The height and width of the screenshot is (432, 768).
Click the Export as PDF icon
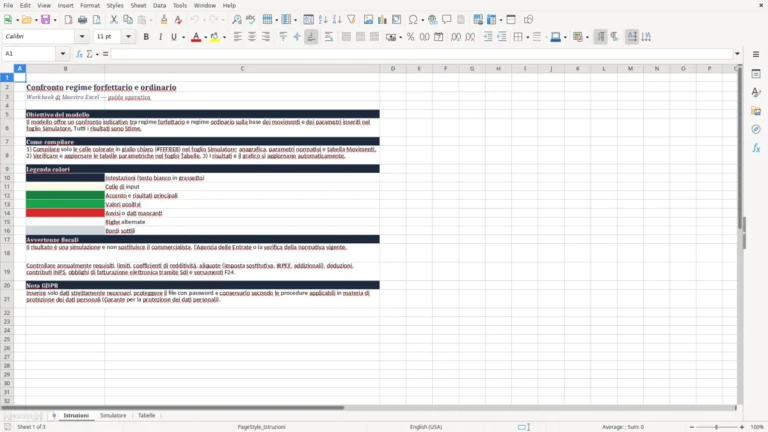pos(68,20)
